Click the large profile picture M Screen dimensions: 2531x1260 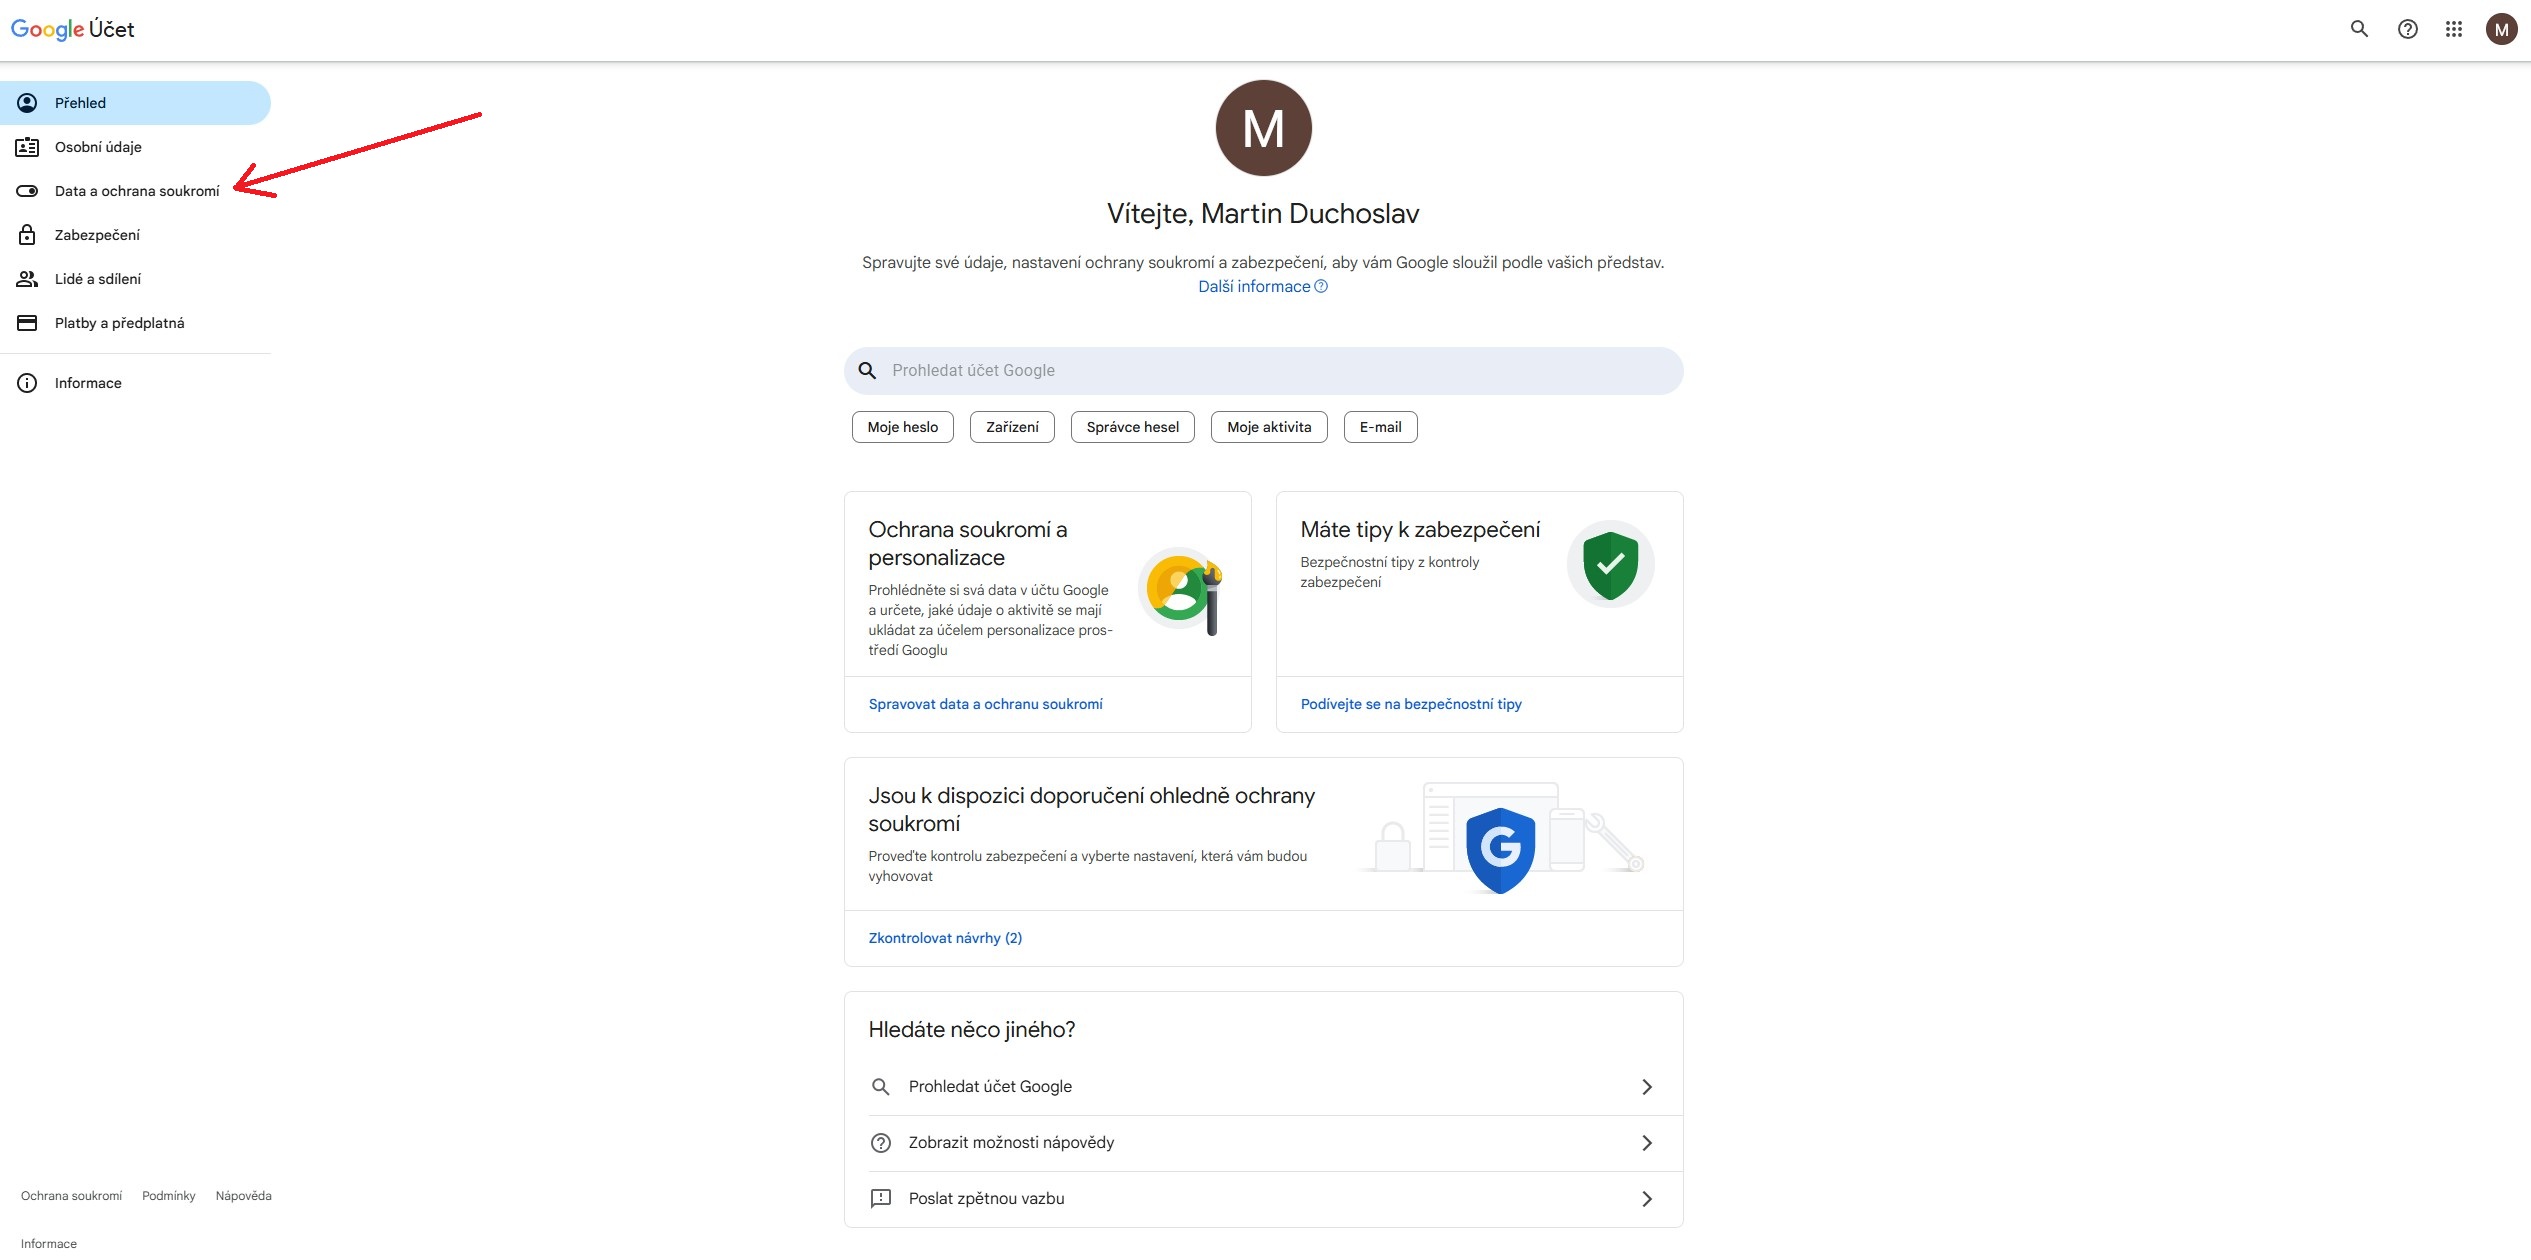point(1263,128)
